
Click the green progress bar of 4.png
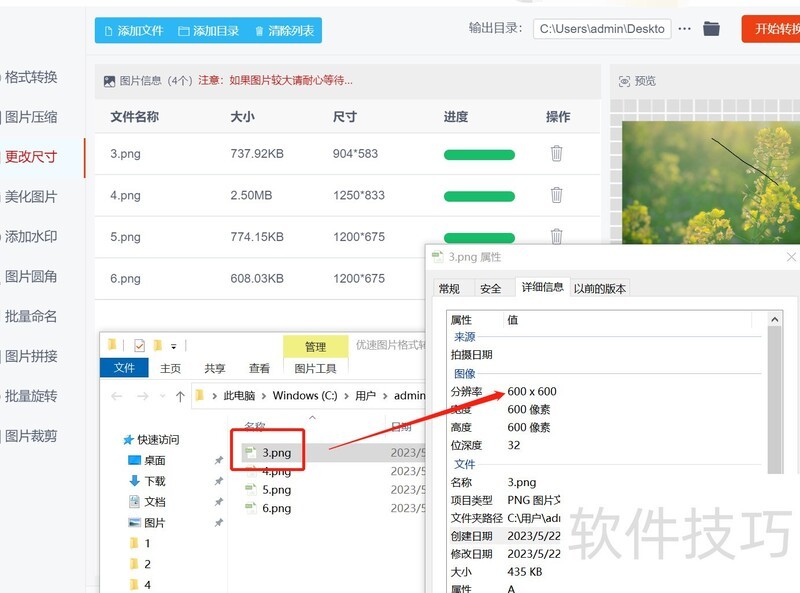(x=479, y=196)
